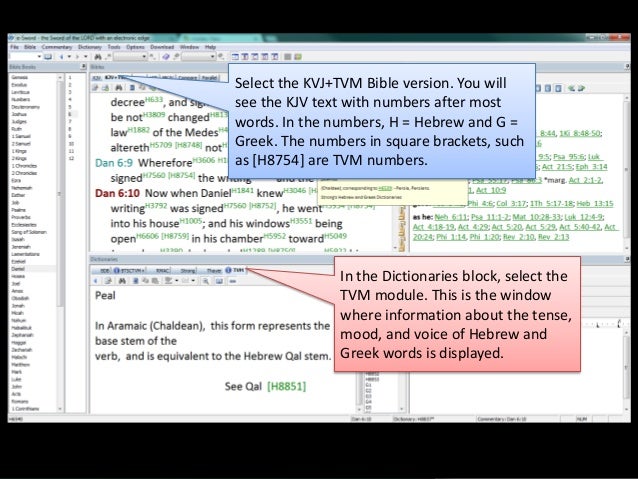638x479 pixels.
Task: Expand the forward history dropdown arrow
Action: (x=85, y=57)
